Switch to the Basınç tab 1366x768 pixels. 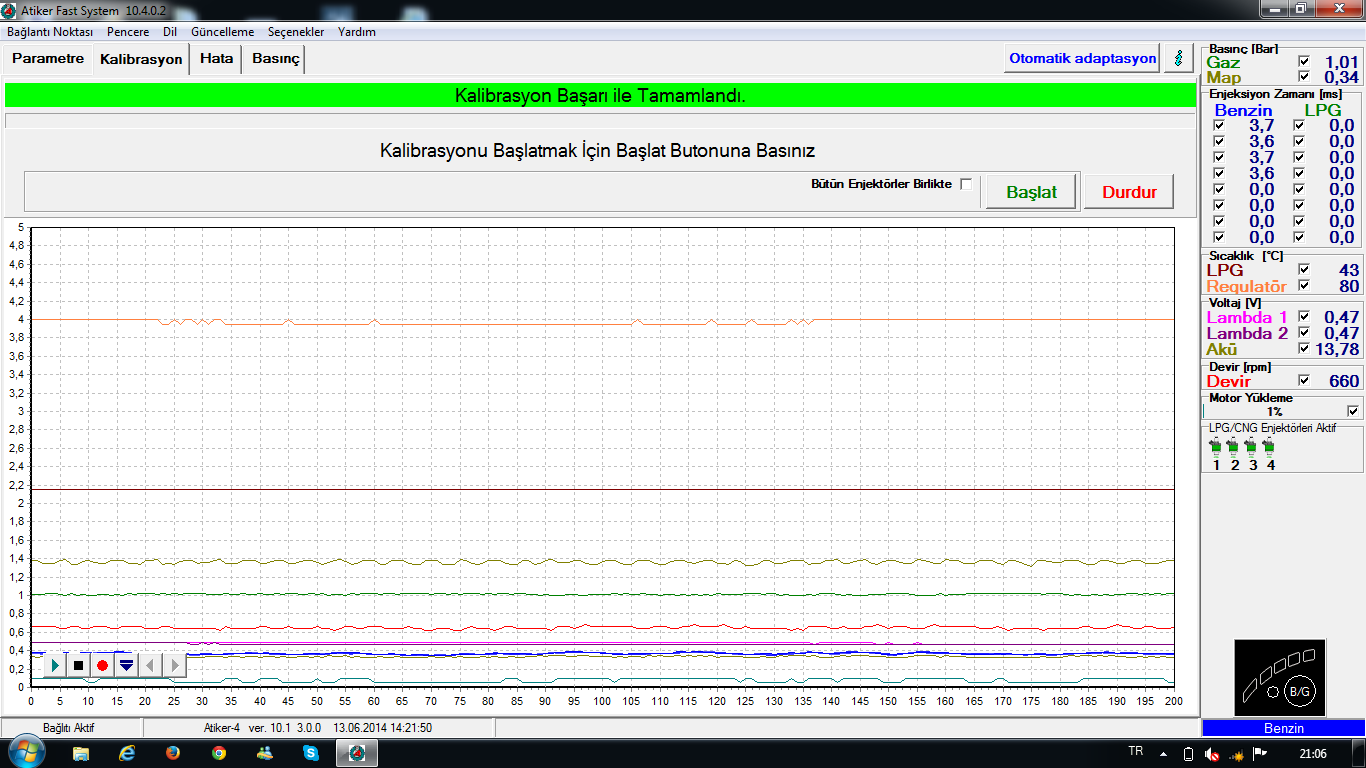[x=275, y=59]
